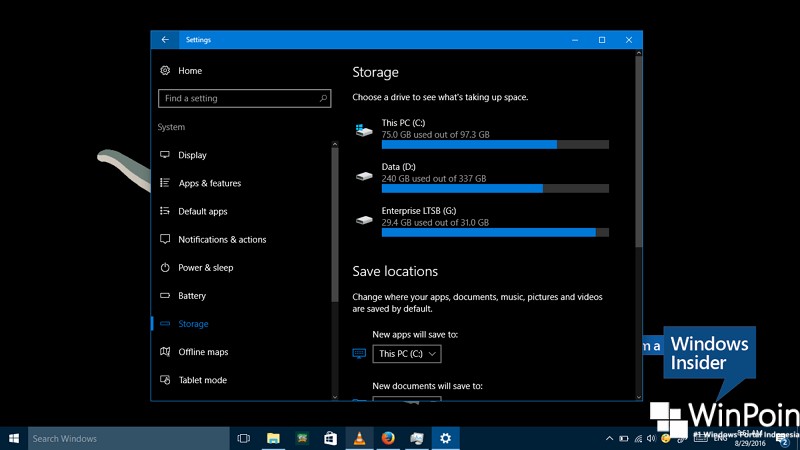
Task: Launch File Explorer from taskbar
Action: (x=273, y=438)
